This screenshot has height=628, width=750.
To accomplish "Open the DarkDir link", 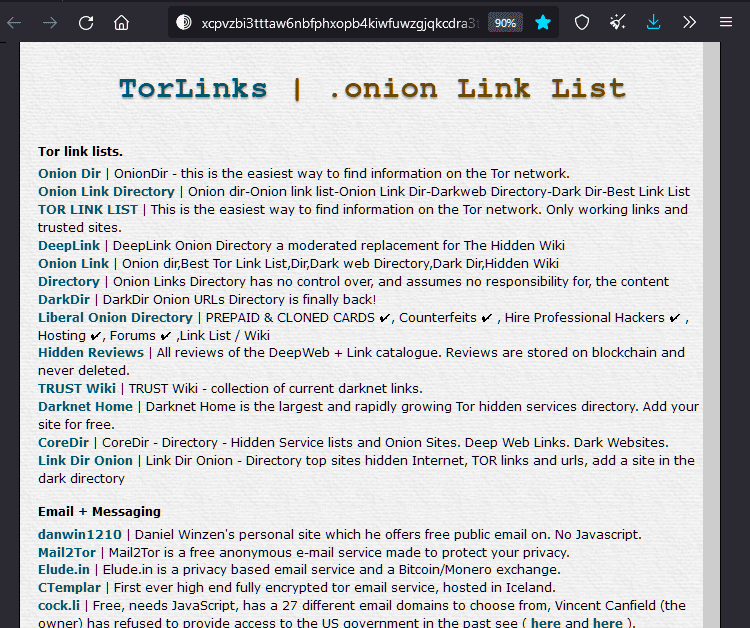I will (64, 300).
